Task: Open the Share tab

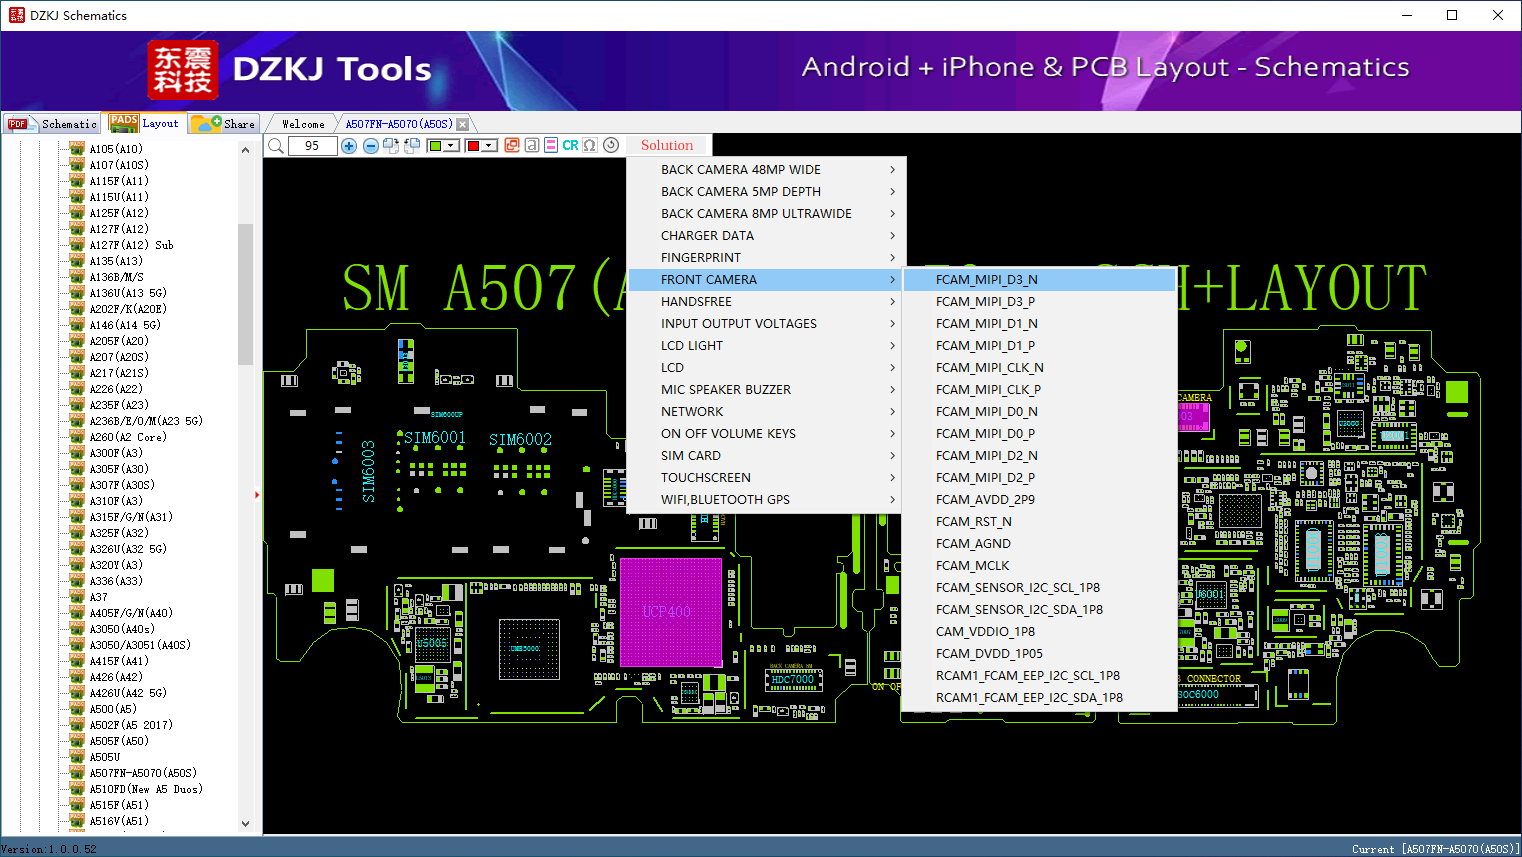Action: (224, 124)
